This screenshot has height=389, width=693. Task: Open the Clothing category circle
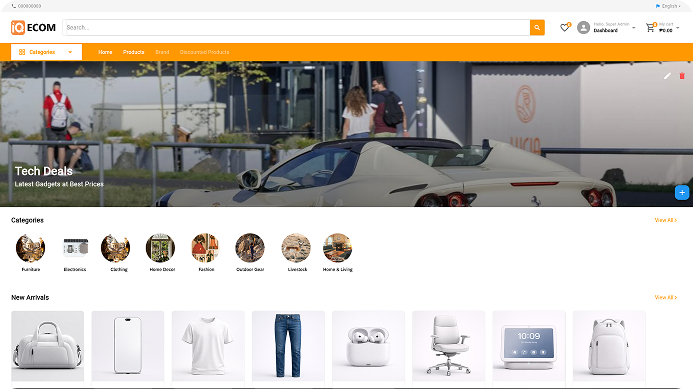point(115,248)
